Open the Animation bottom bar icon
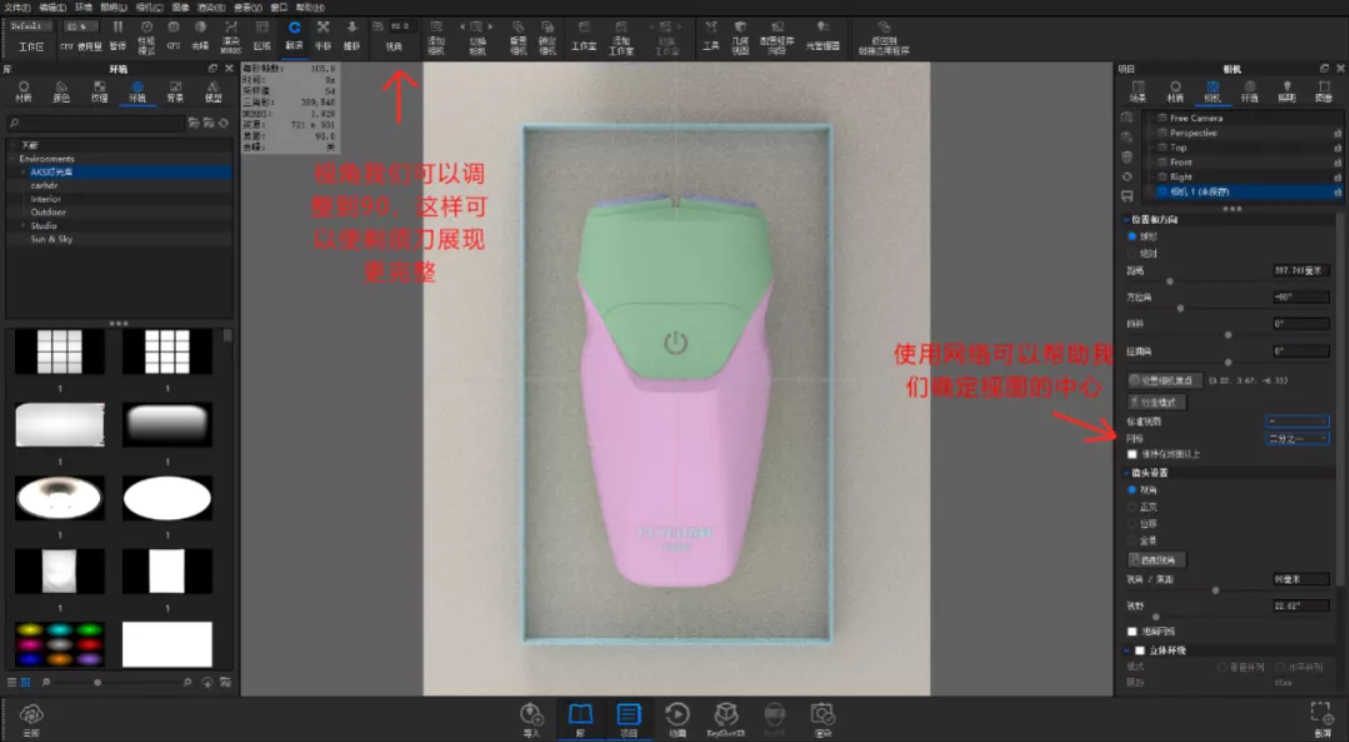1349x742 pixels. point(677,719)
